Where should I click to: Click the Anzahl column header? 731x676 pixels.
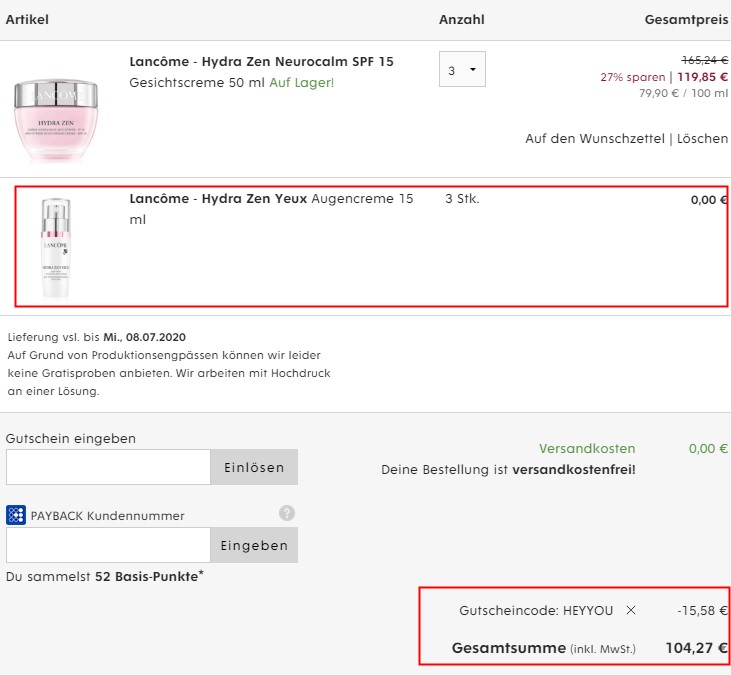coord(462,20)
